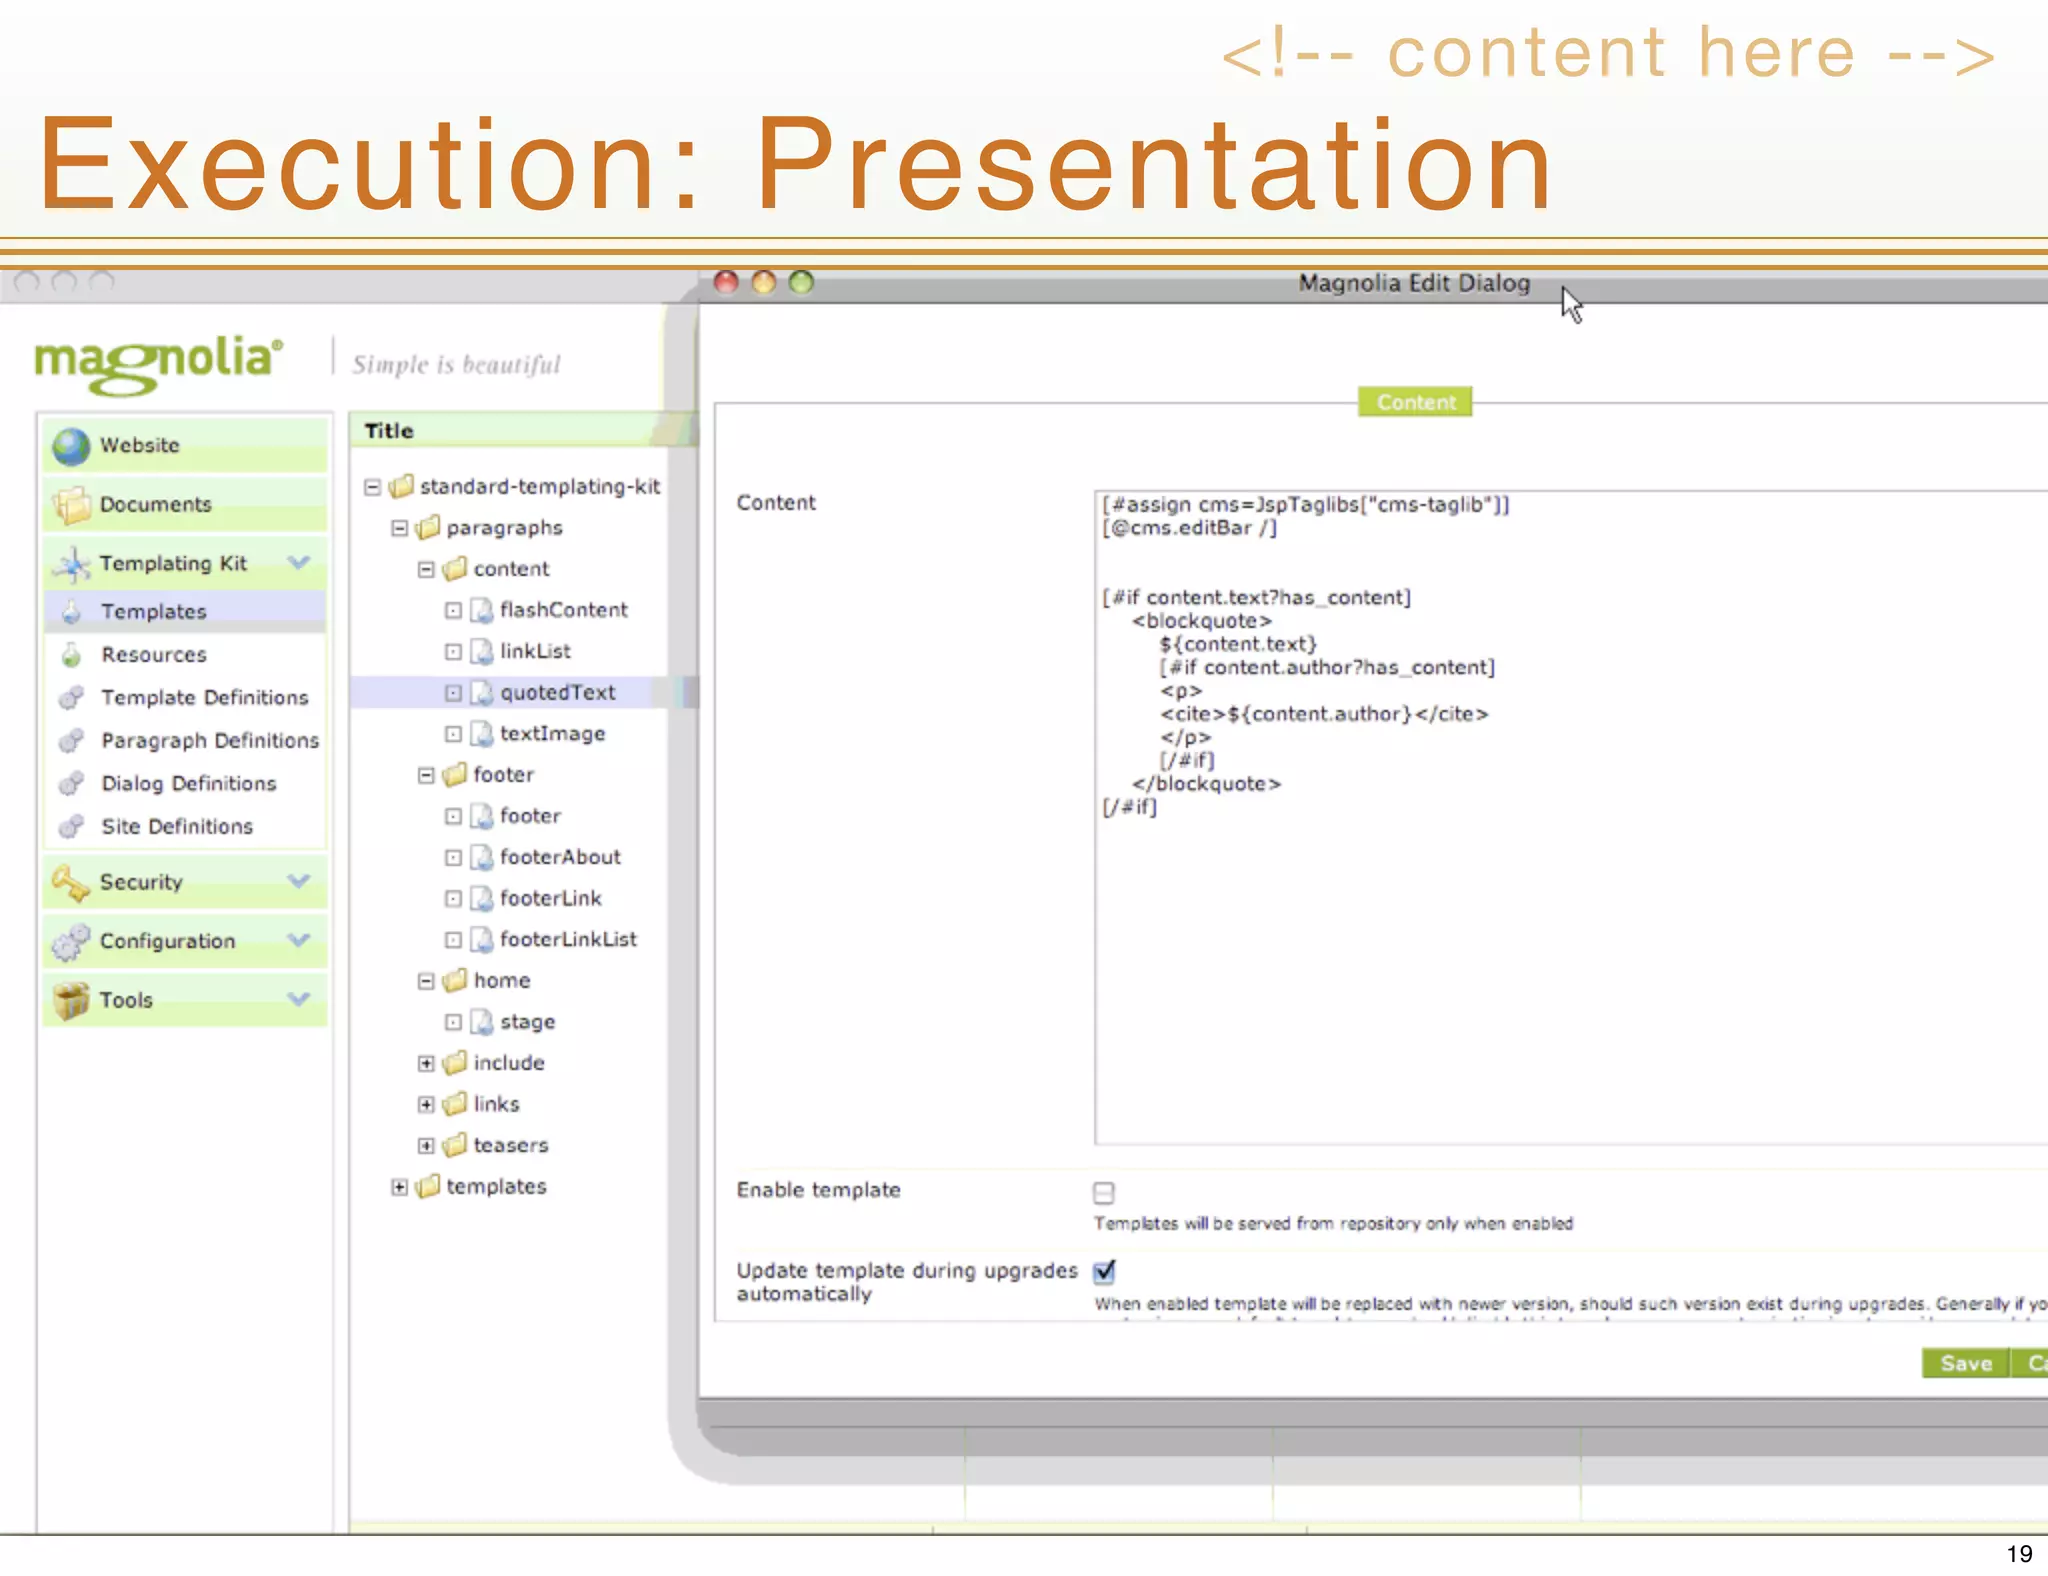Click the small box beside footerAbout
Screen dimensions: 2048x1576
coord(453,858)
